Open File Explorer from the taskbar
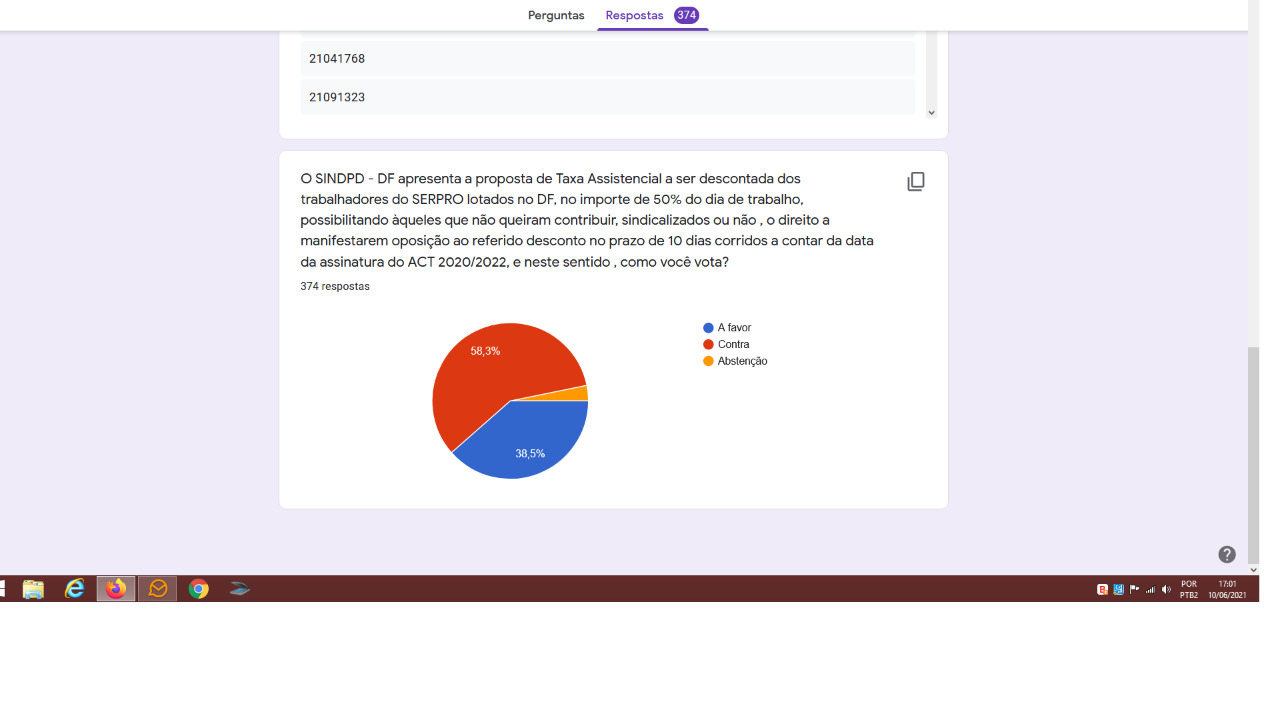The height and width of the screenshot is (720, 1280). 33,589
